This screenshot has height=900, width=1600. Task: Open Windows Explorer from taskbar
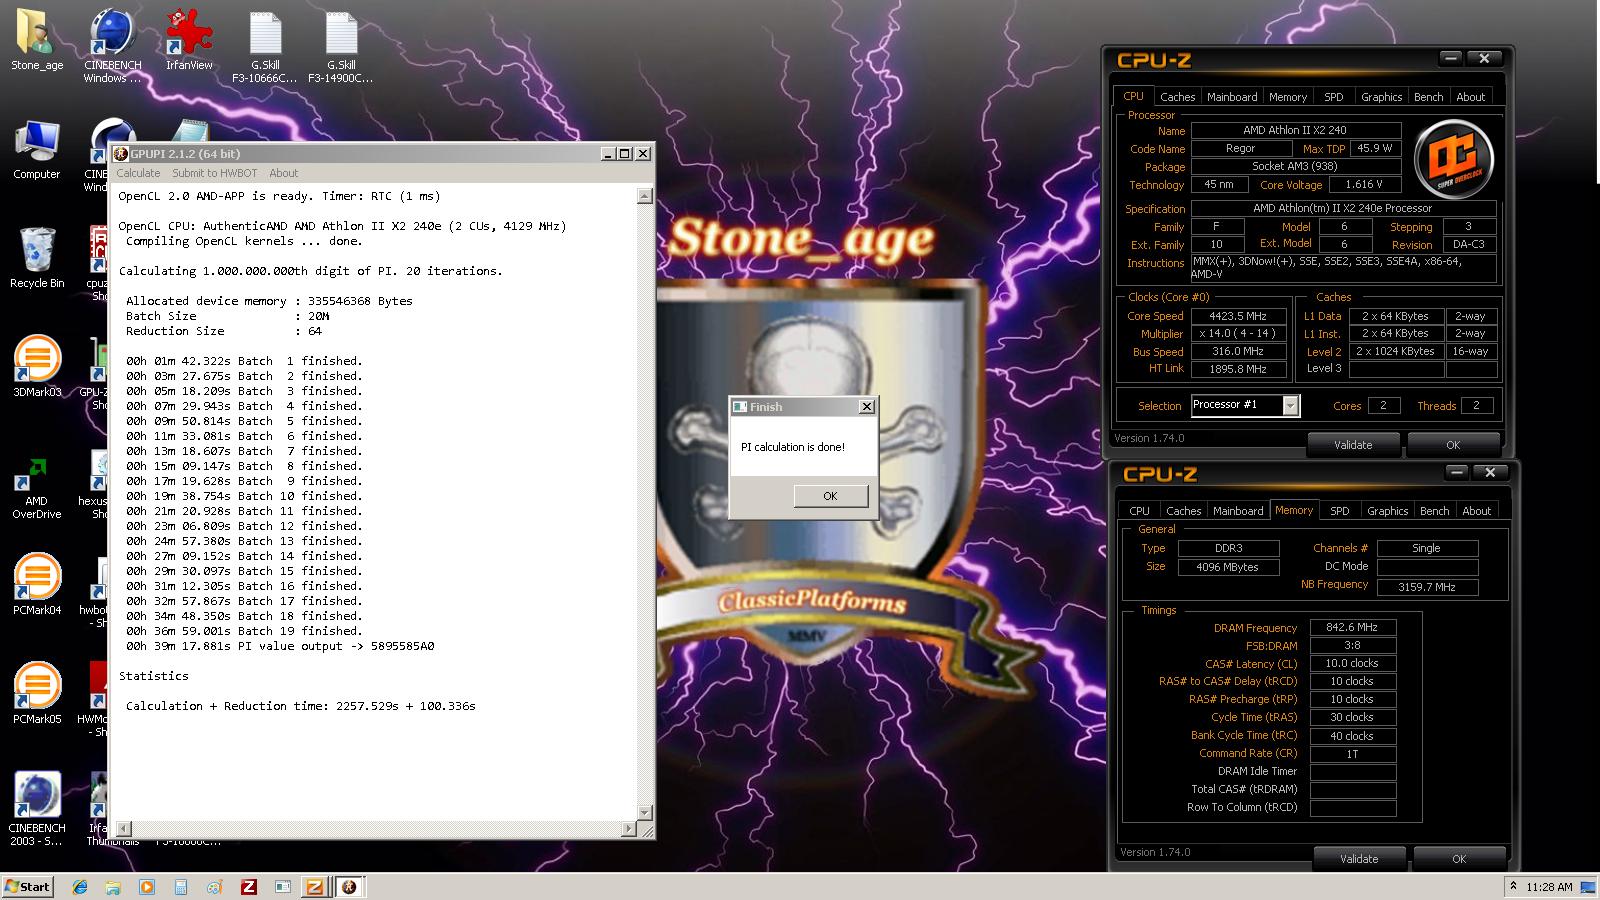pos(113,887)
